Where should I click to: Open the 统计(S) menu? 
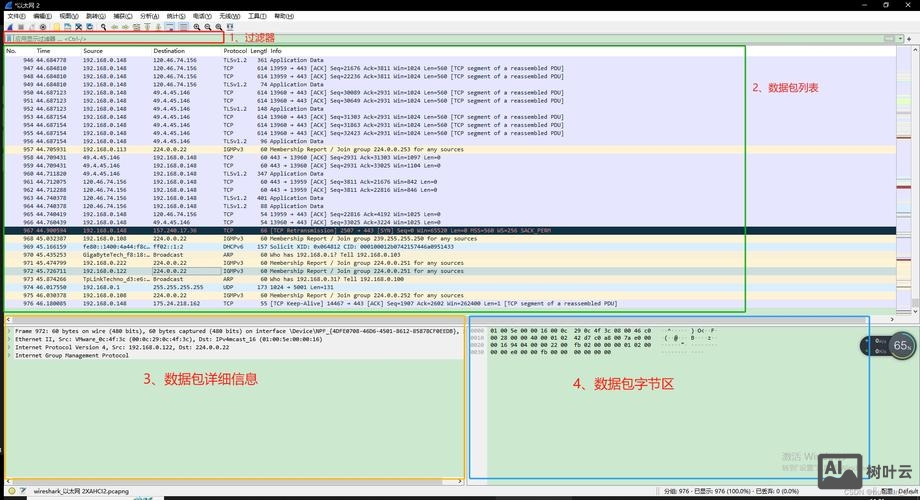click(x=176, y=16)
